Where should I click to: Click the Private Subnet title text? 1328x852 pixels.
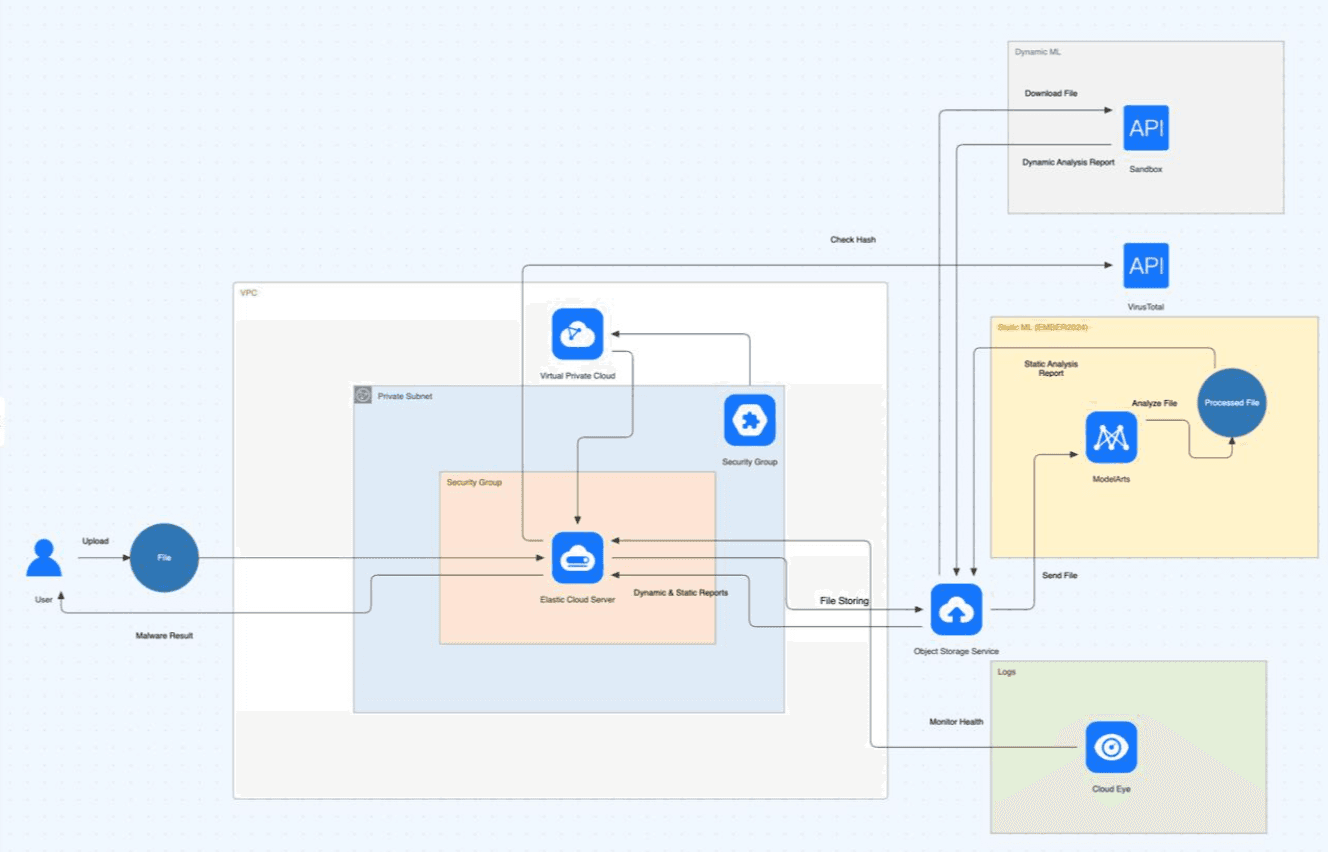click(x=405, y=396)
